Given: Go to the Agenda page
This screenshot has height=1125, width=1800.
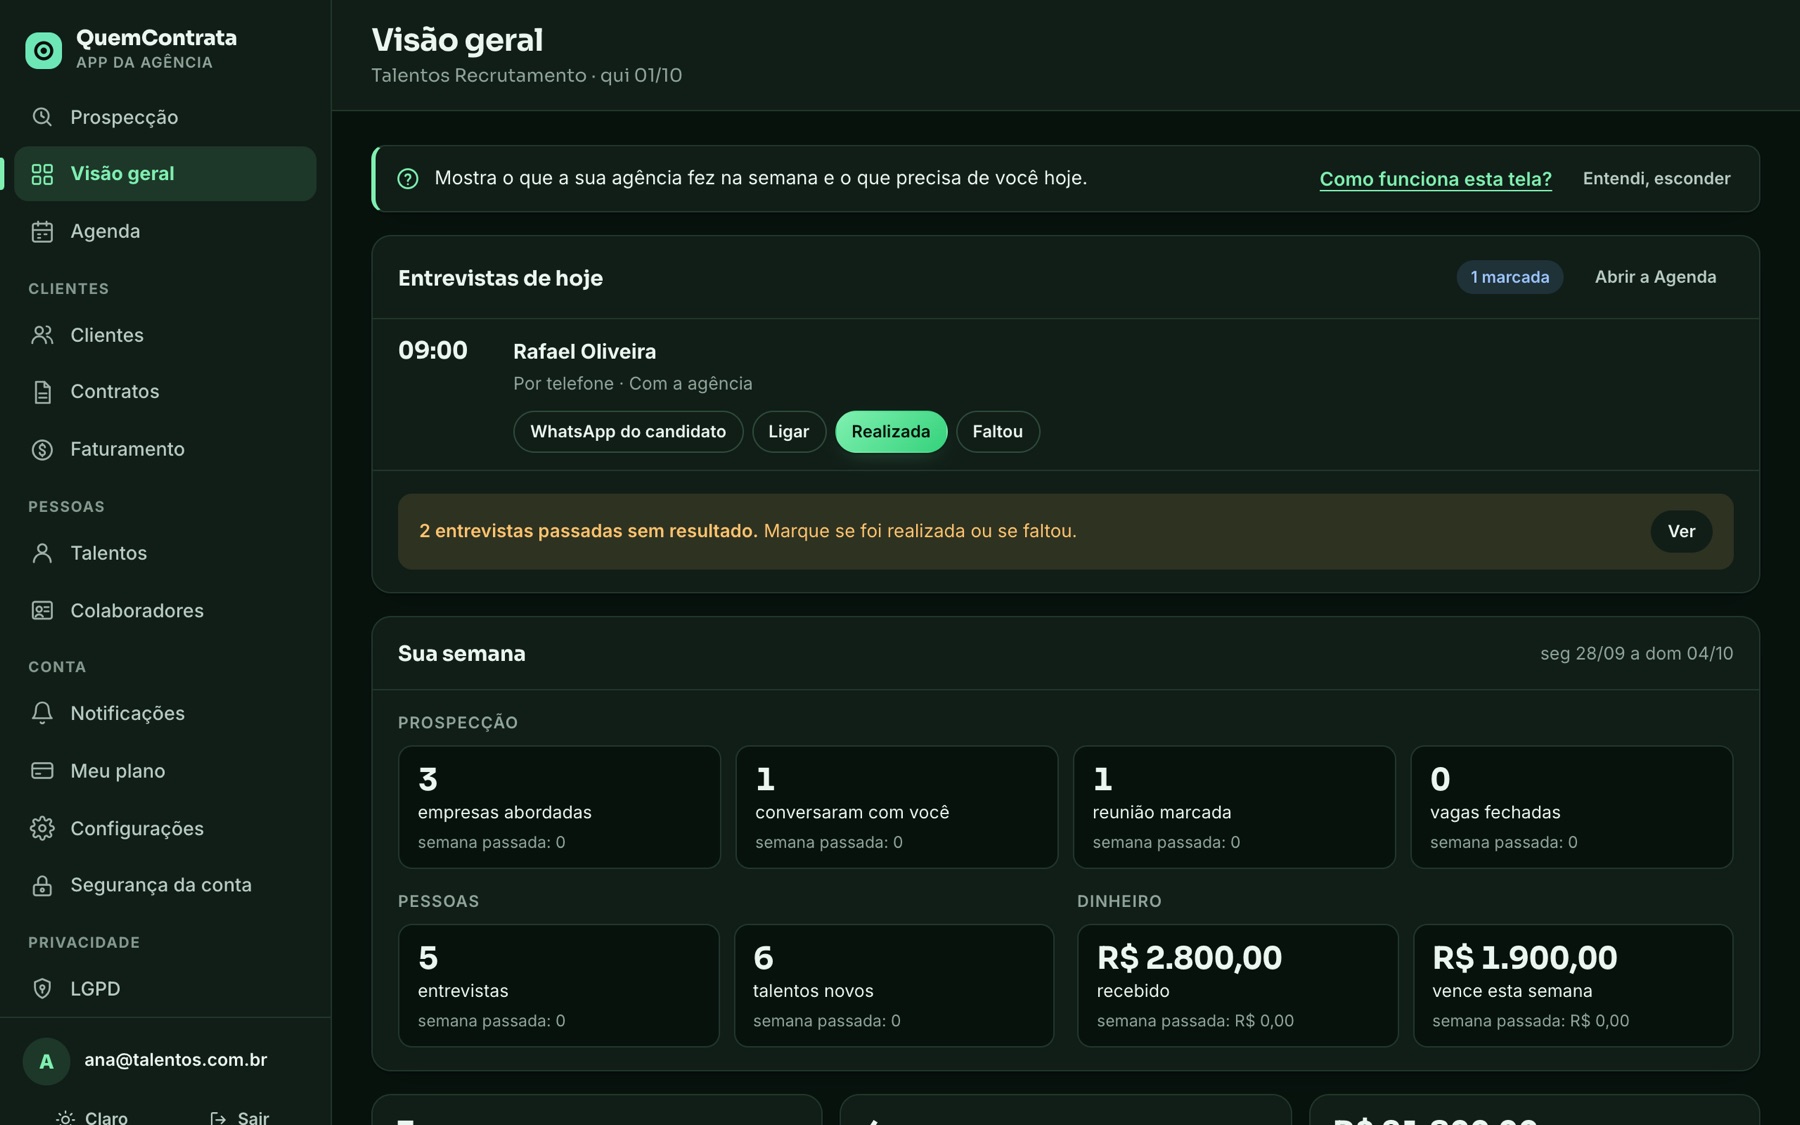Looking at the screenshot, I should pyautogui.click(x=165, y=232).
